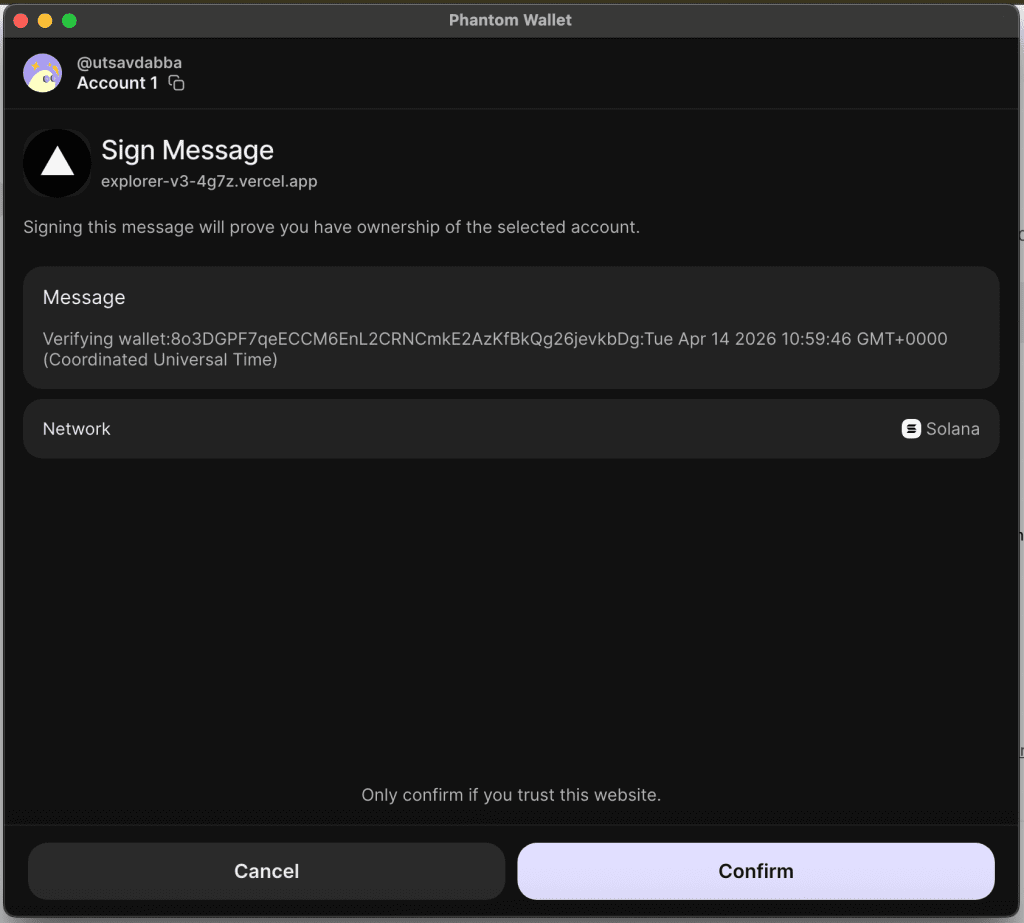Minimize the window with the yellow button
Viewport: 1024px width, 923px height.
click(45, 20)
